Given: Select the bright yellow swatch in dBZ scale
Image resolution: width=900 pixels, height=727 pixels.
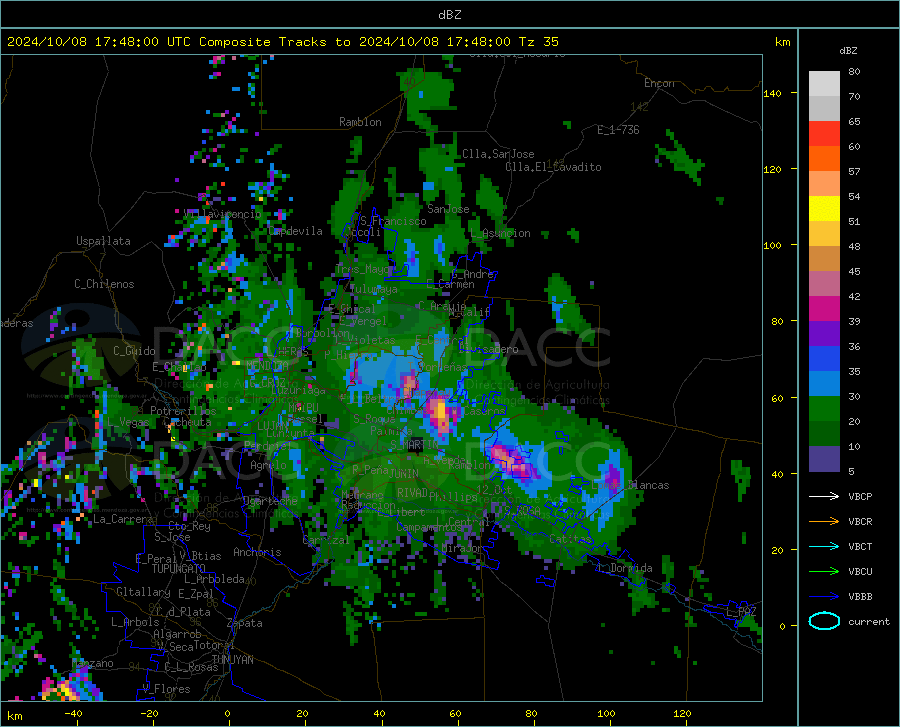Looking at the screenshot, I should pos(824,208).
